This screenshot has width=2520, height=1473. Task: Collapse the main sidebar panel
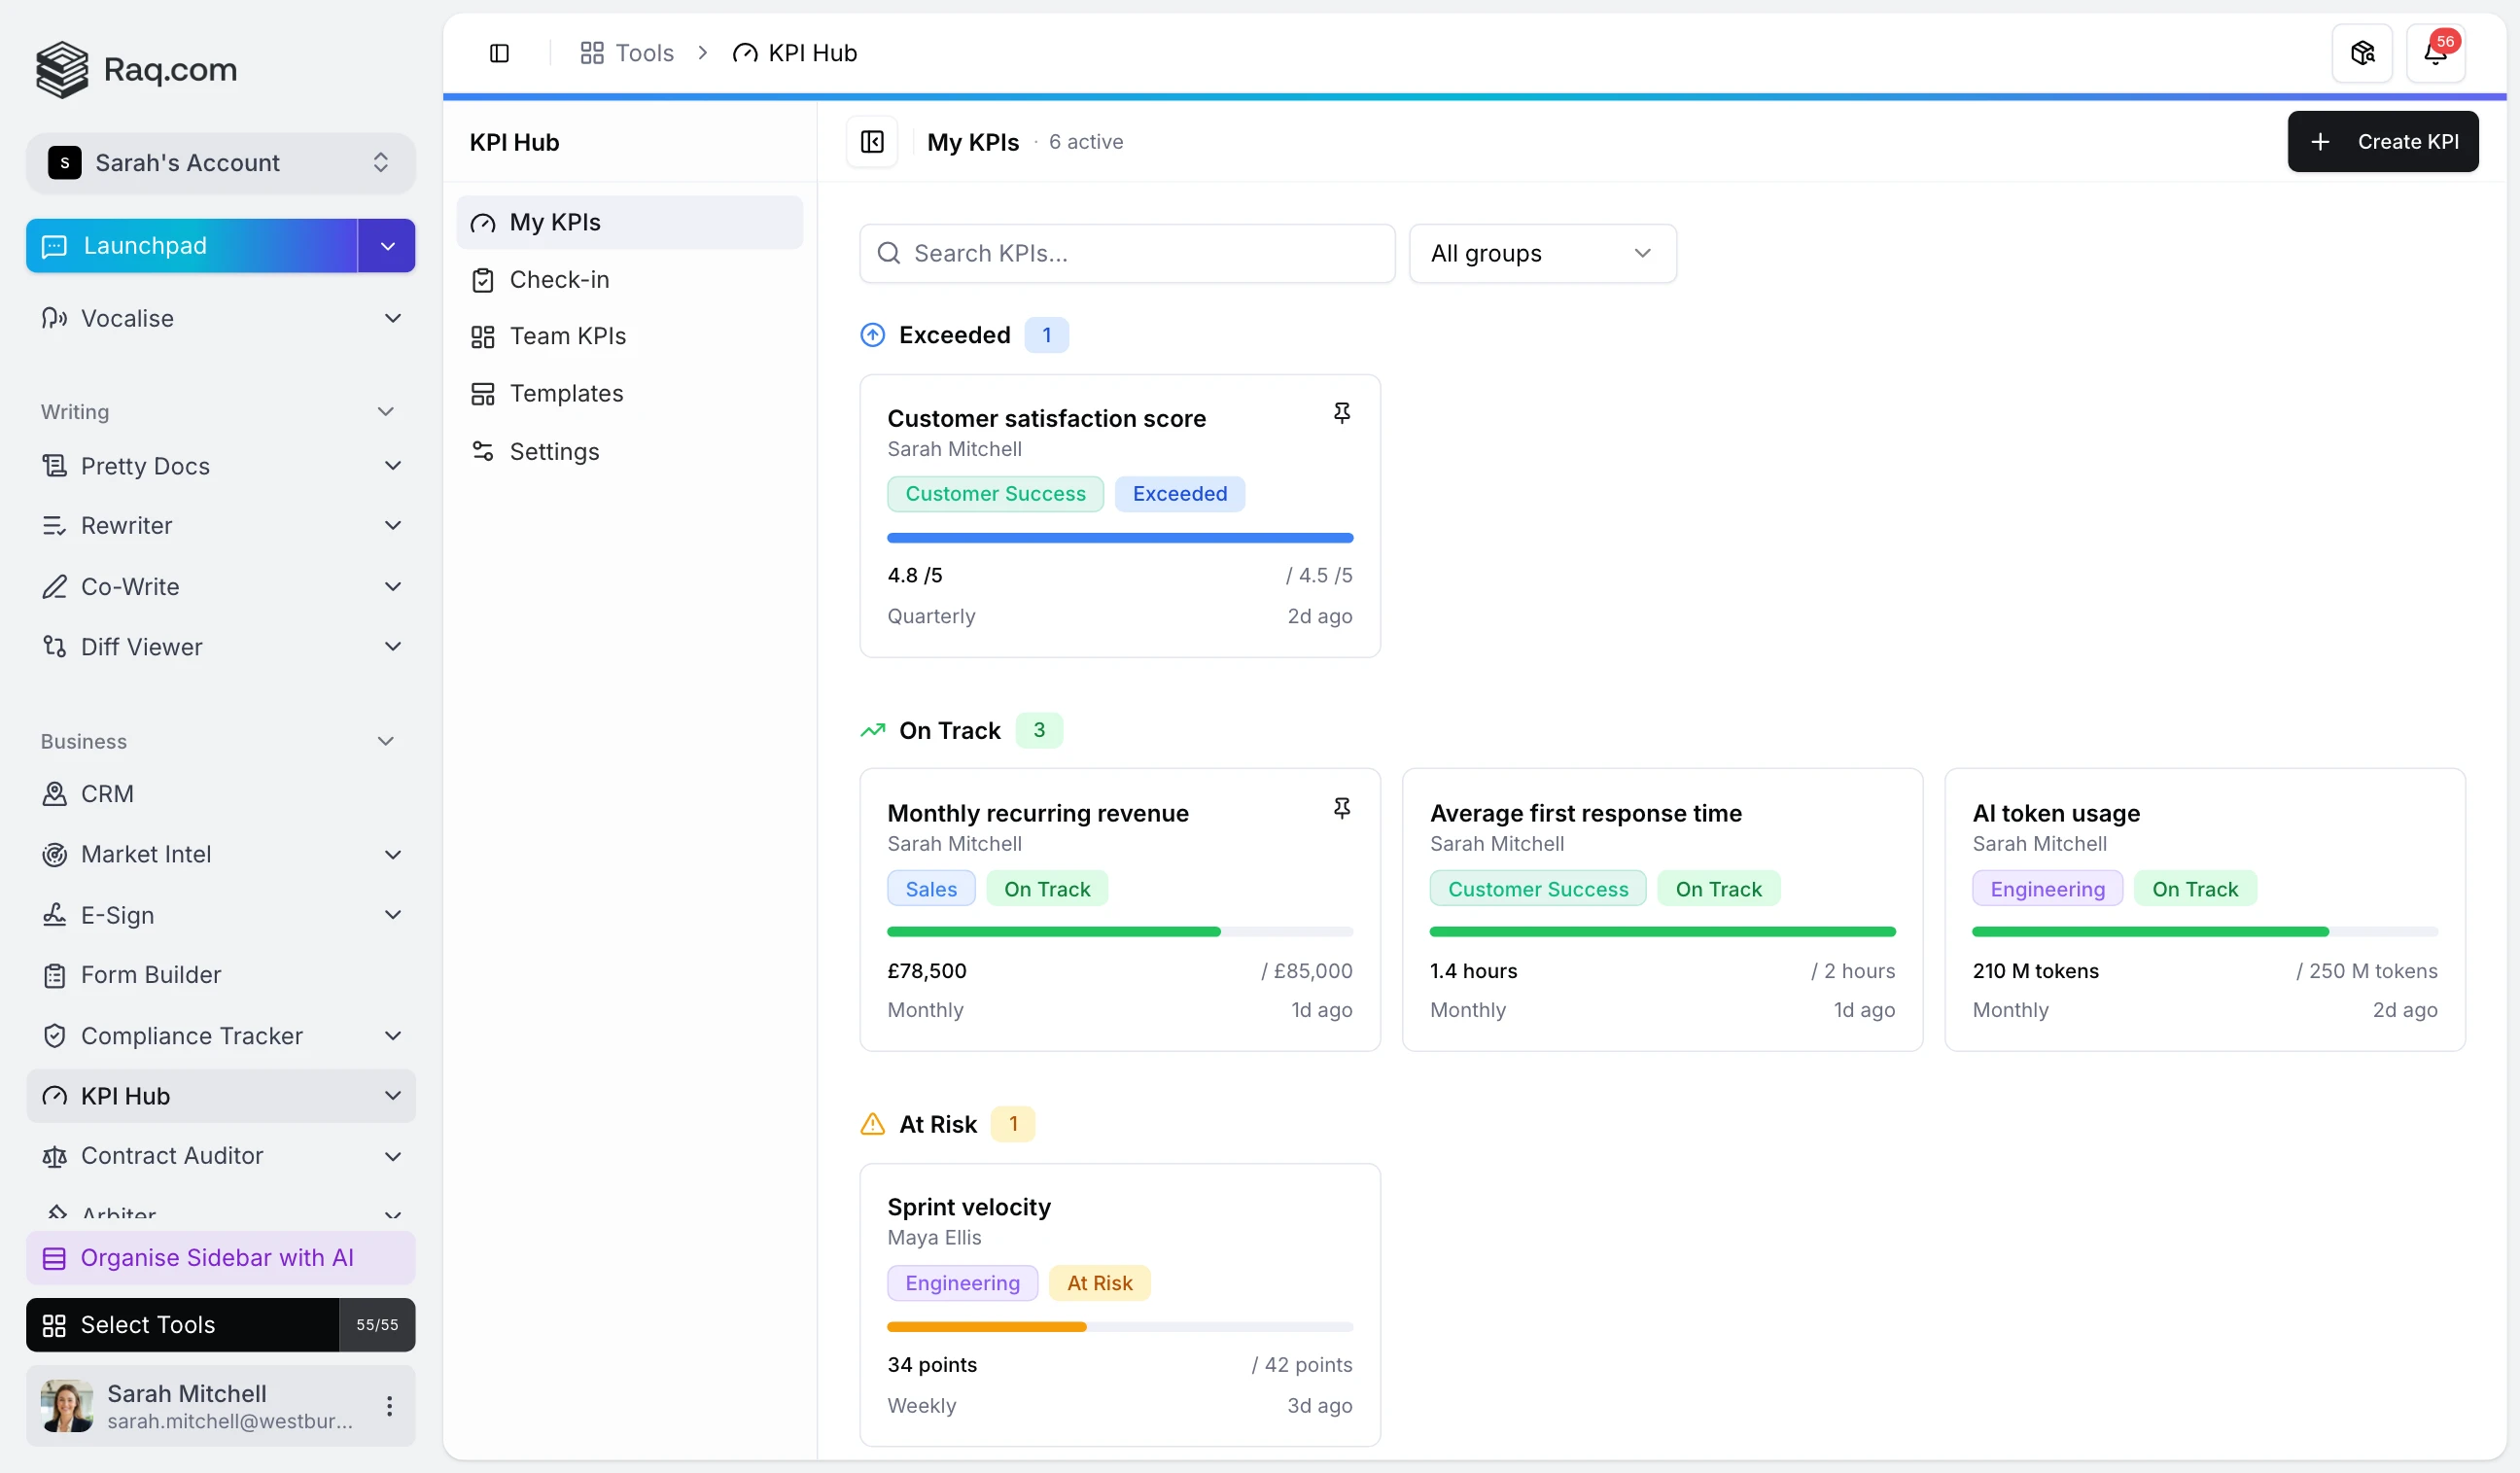coord(499,52)
